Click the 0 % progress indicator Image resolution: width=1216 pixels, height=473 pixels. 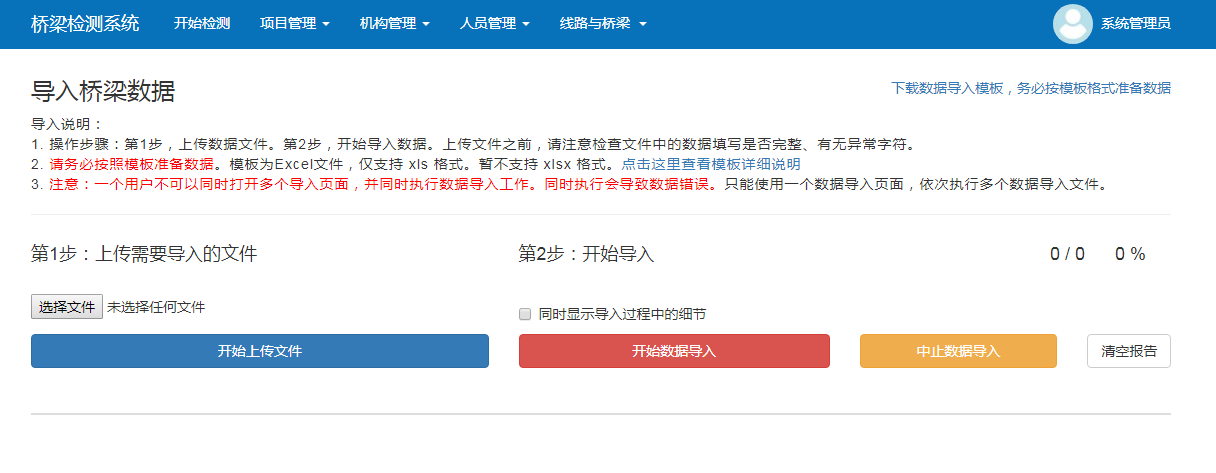point(1130,254)
